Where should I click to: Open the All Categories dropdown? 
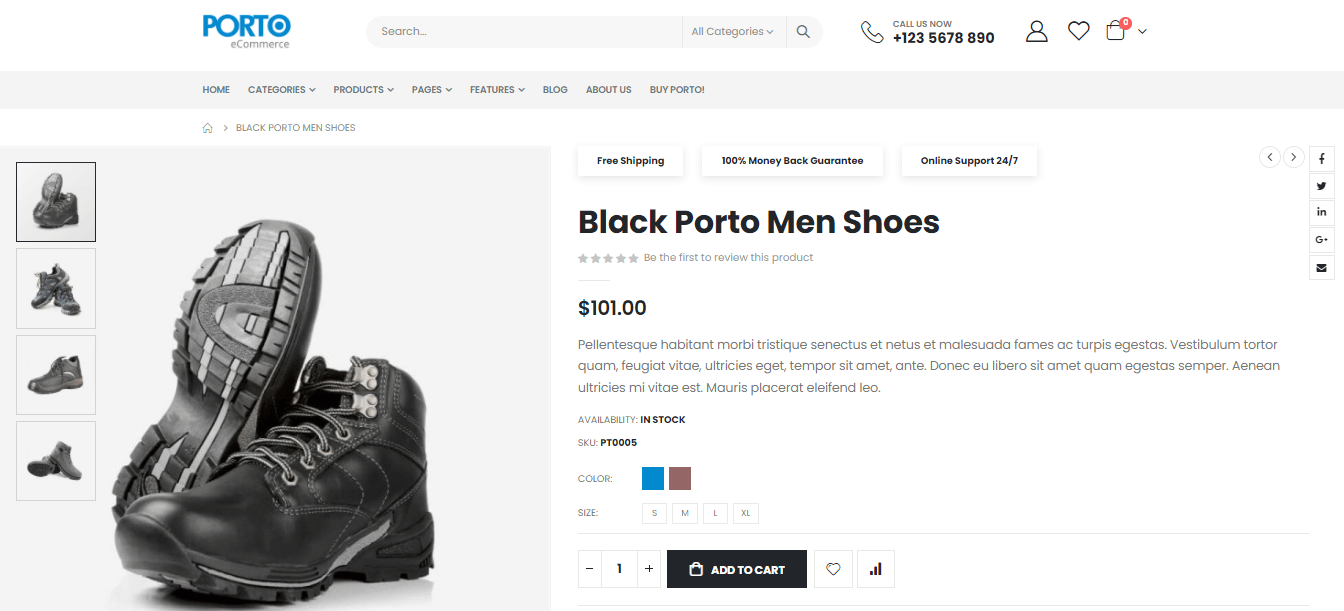tap(733, 31)
